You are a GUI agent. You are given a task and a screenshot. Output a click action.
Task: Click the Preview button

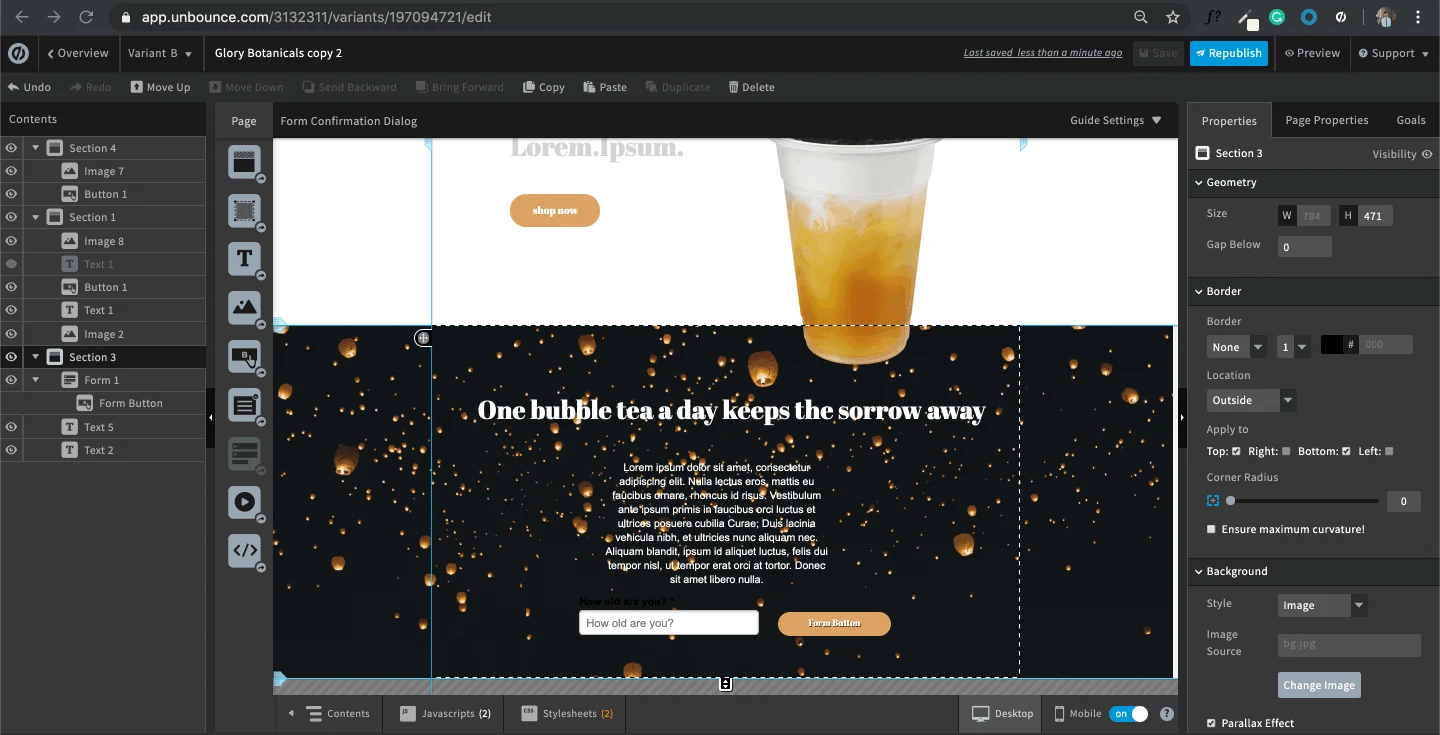pyautogui.click(x=1312, y=53)
